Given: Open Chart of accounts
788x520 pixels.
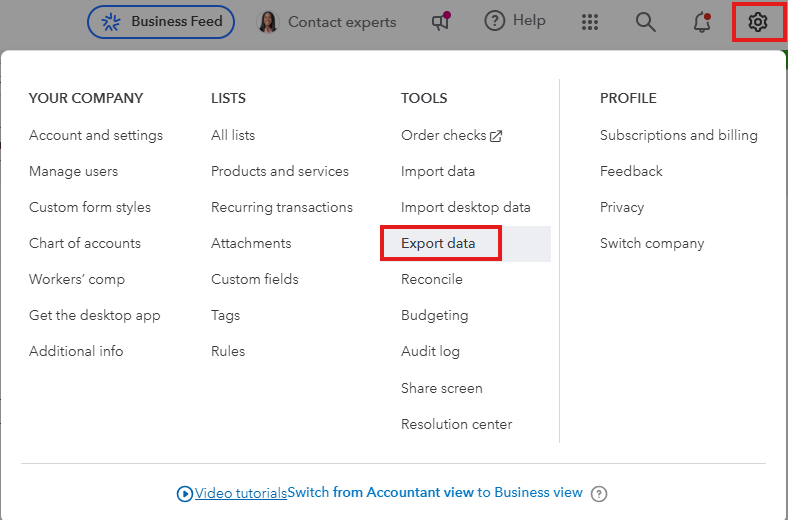Looking at the screenshot, I should (x=85, y=243).
